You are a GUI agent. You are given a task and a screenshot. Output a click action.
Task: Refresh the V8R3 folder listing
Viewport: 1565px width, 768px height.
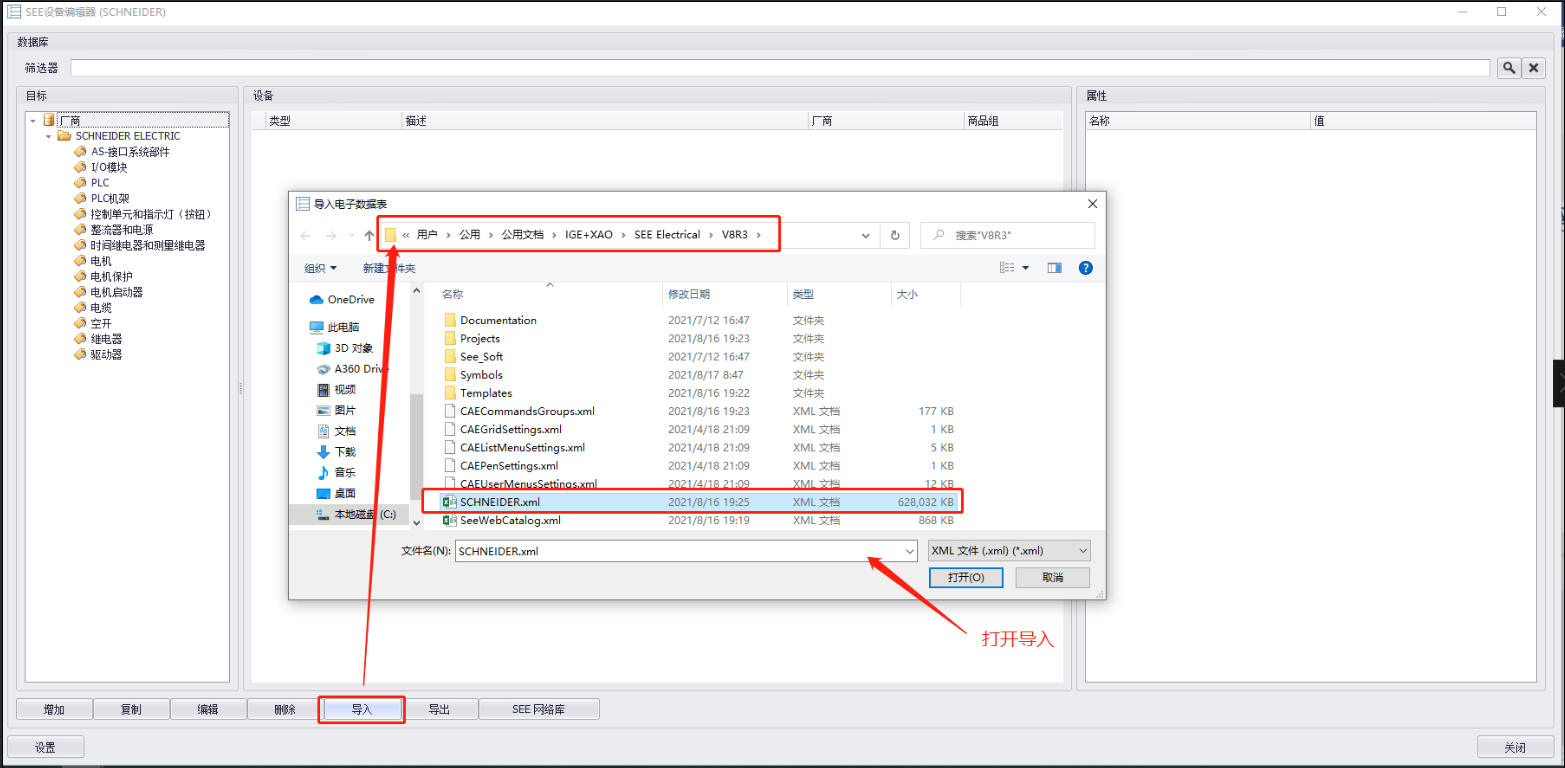pyautogui.click(x=894, y=236)
